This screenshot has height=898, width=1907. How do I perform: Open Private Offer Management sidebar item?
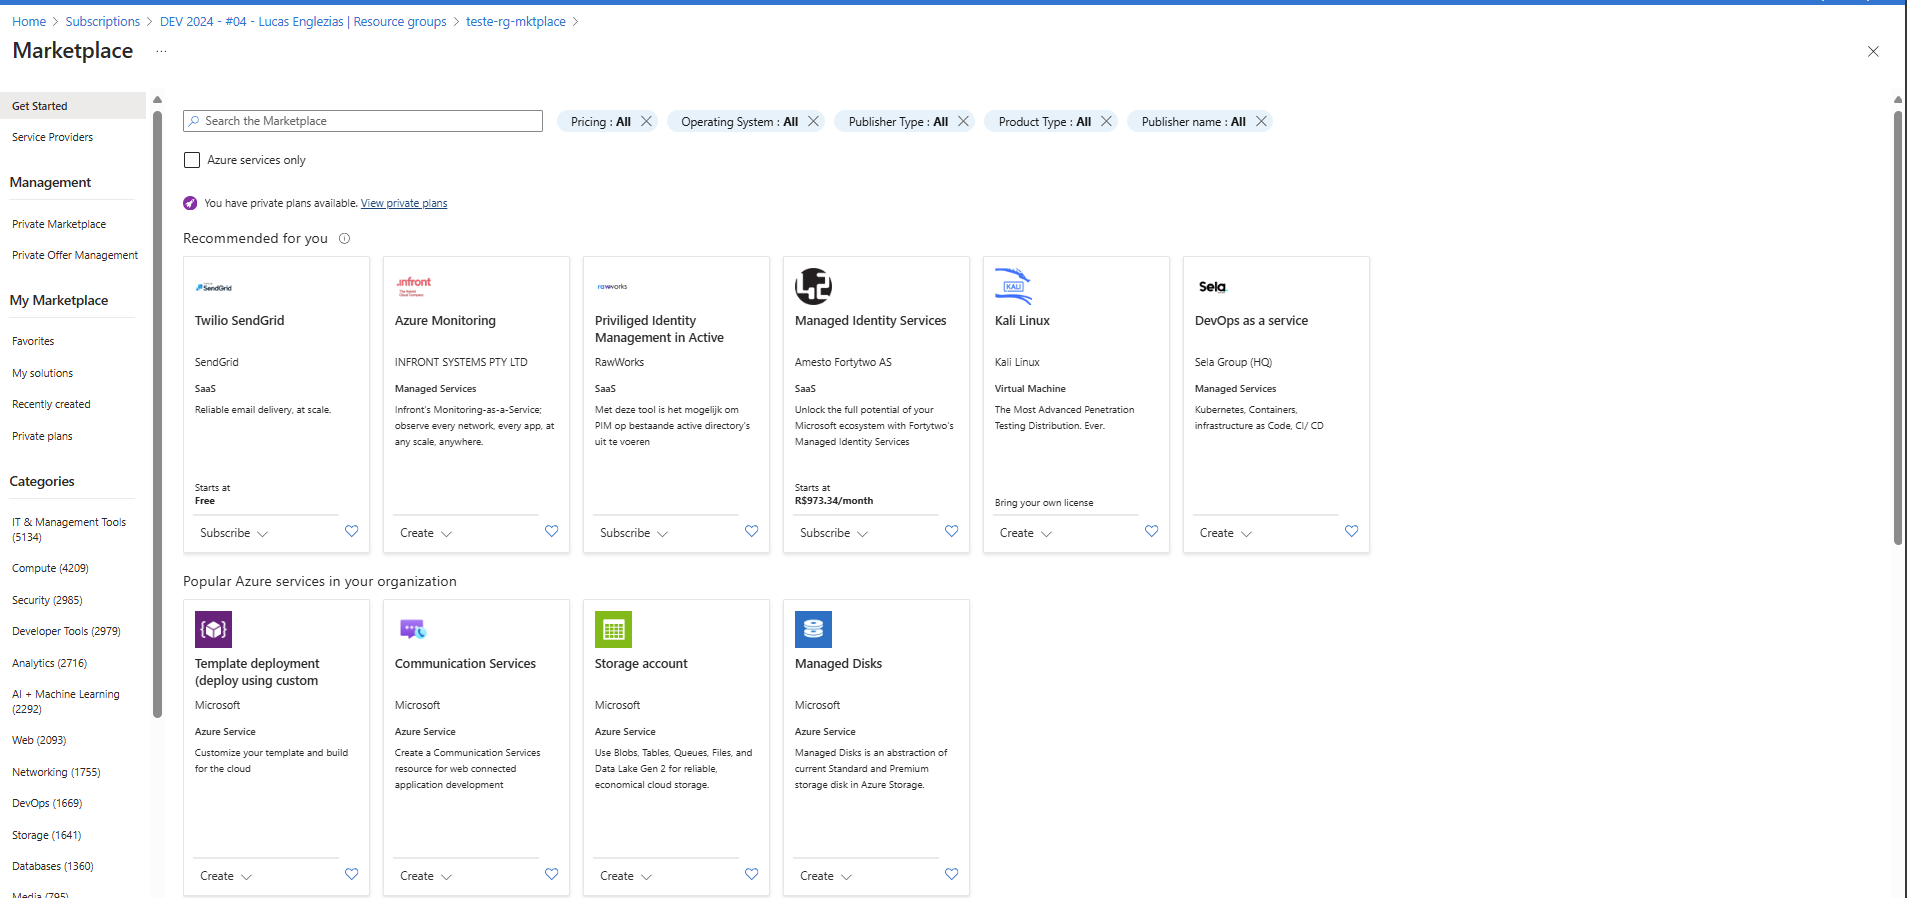(75, 255)
